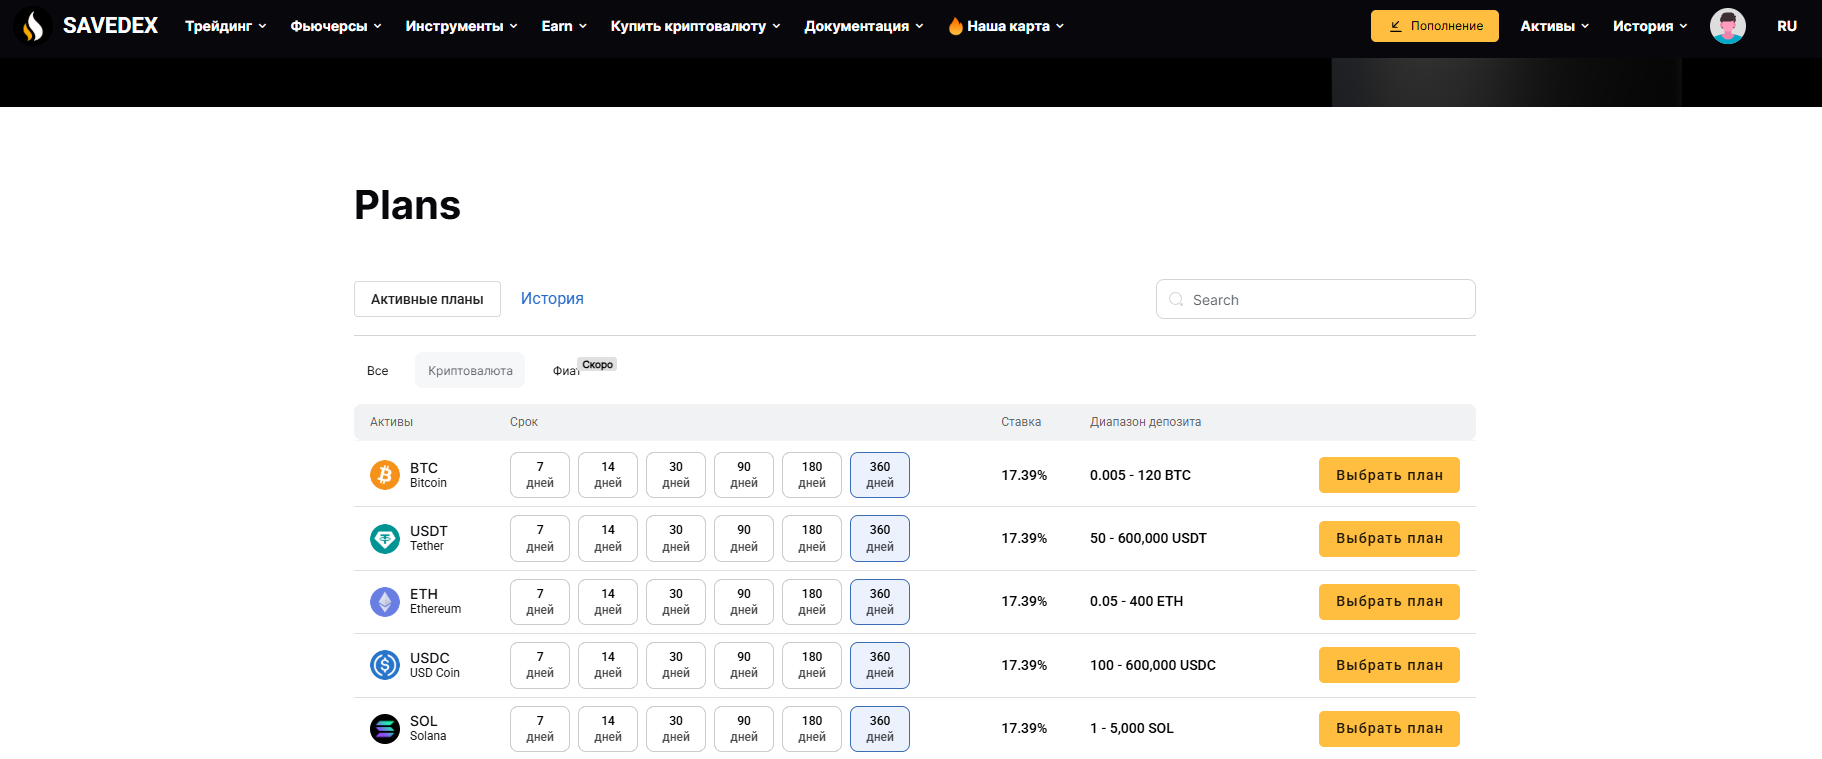This screenshot has width=1822, height=759.
Task: Select 360 дней term for SOL
Action: [880, 728]
